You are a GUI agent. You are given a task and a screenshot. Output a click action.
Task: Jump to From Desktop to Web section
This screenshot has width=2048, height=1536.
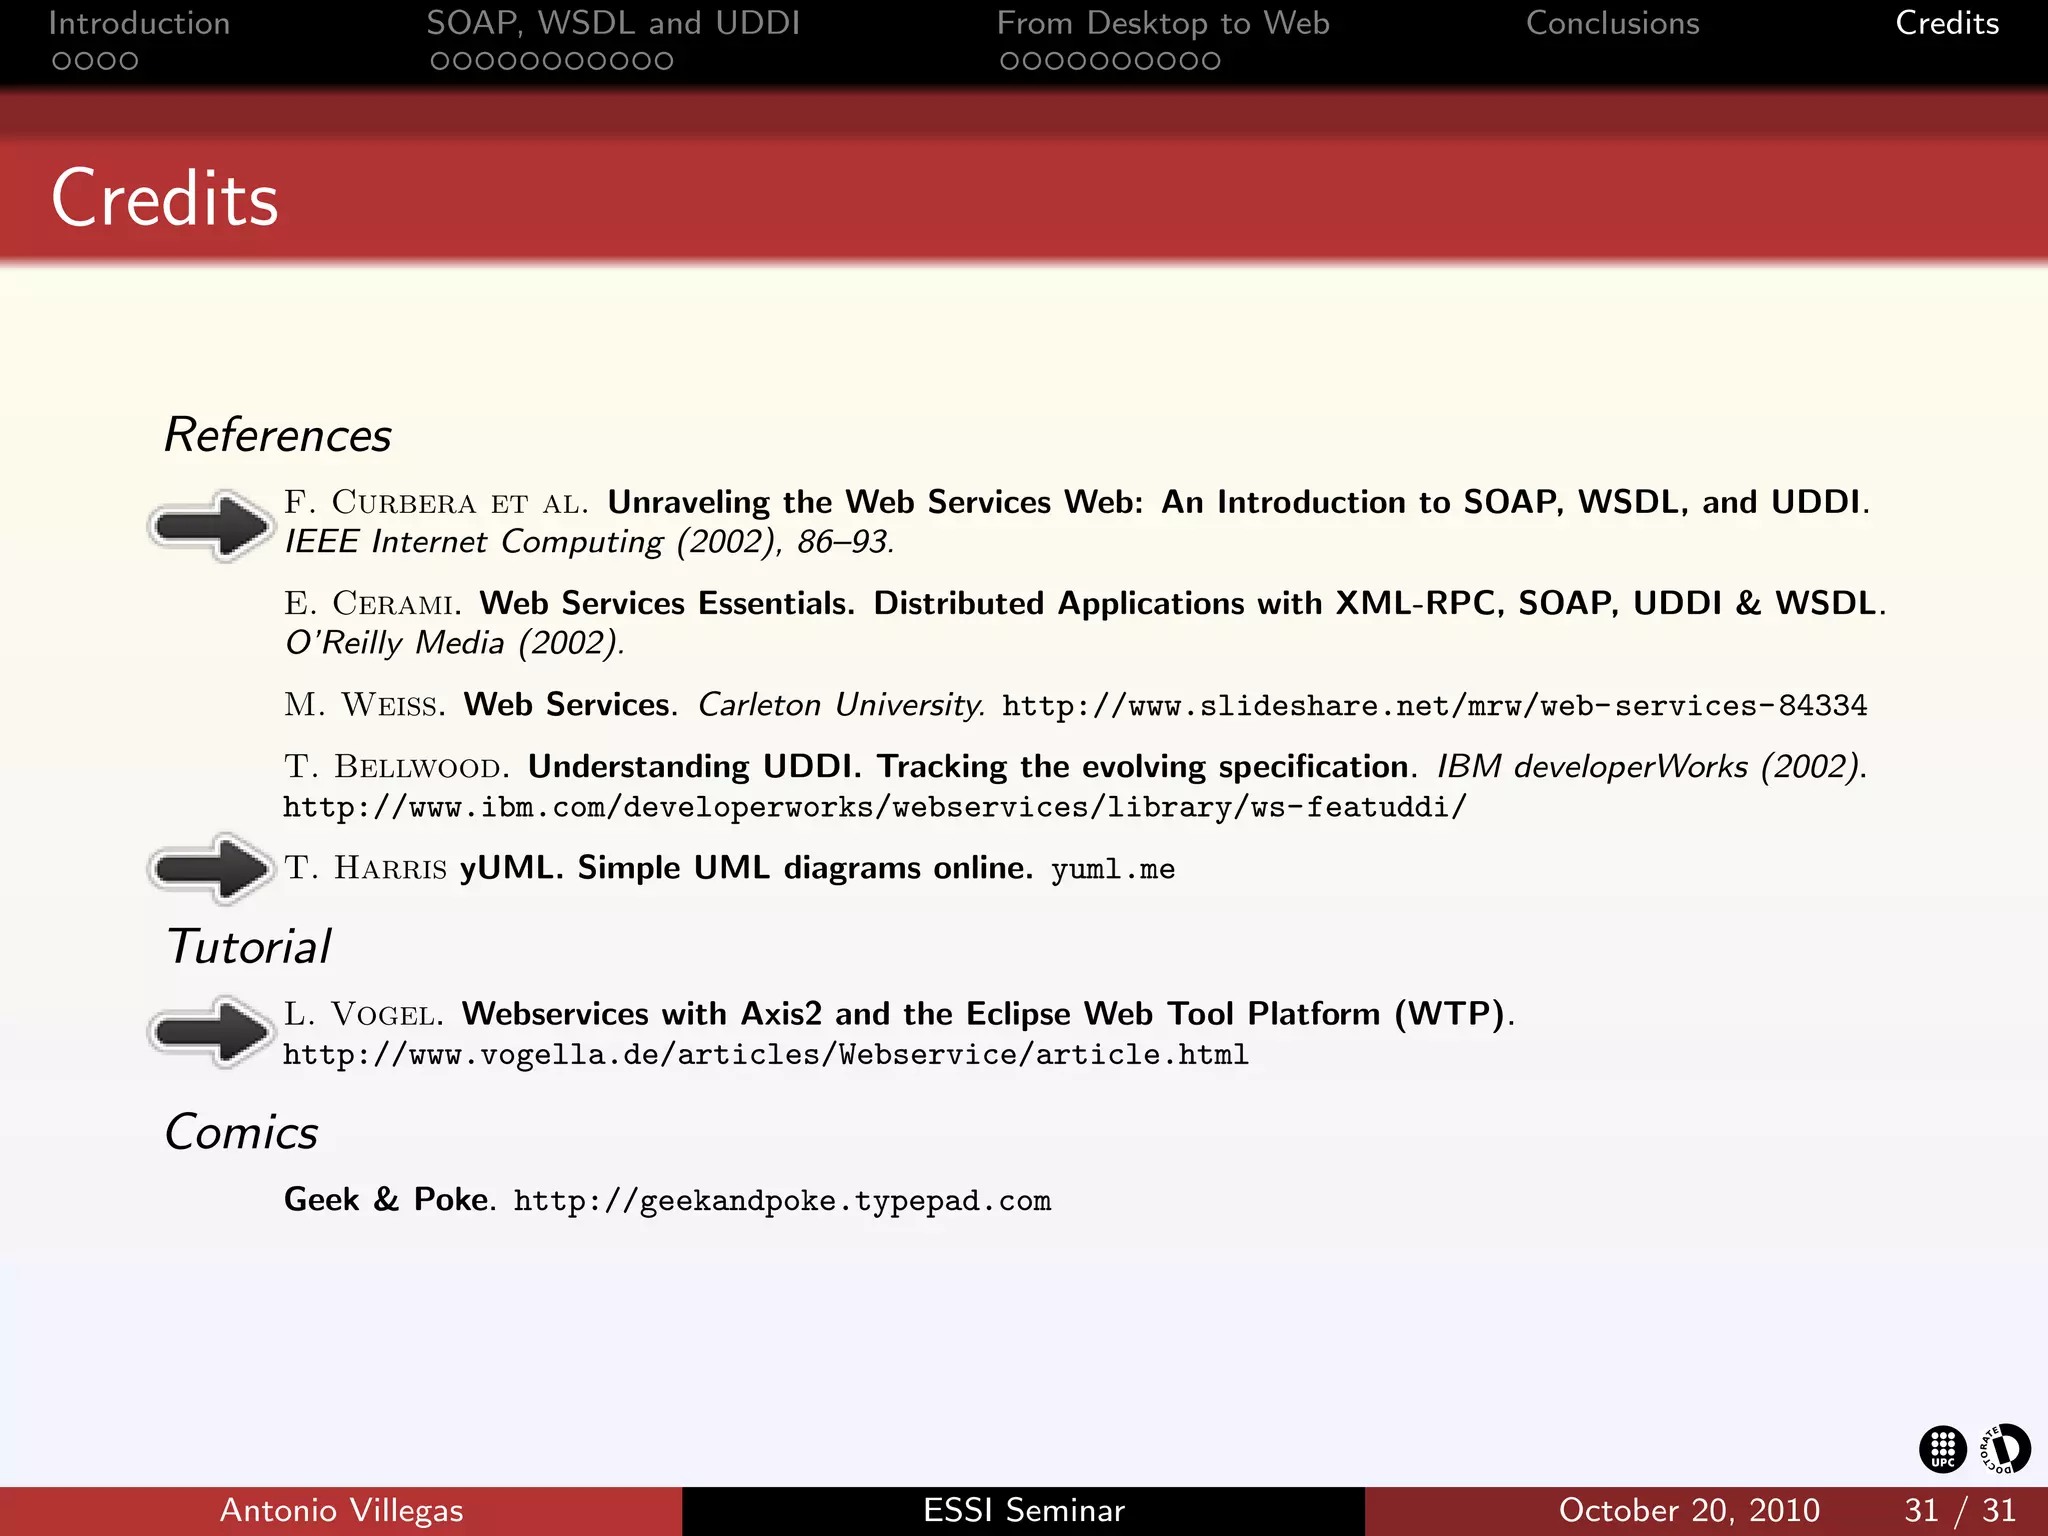1163,23
